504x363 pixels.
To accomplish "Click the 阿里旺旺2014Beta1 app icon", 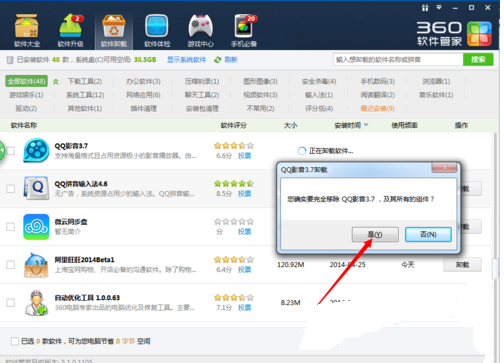I will click(x=36, y=265).
